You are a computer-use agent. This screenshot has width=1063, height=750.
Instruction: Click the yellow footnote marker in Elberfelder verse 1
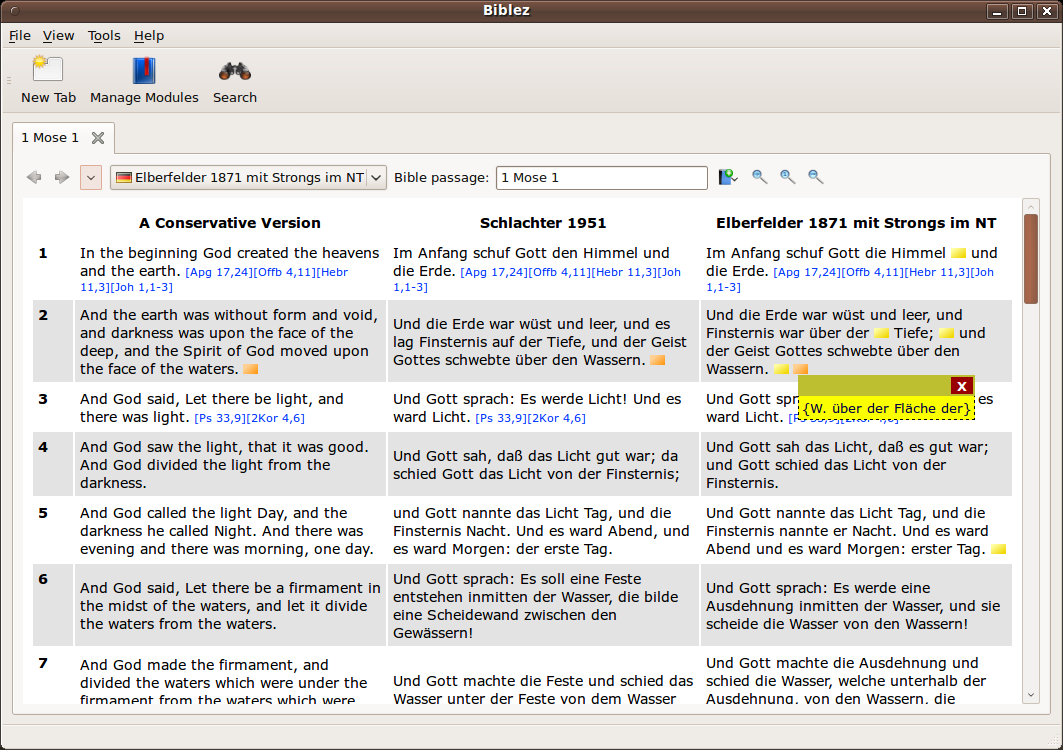[958, 254]
